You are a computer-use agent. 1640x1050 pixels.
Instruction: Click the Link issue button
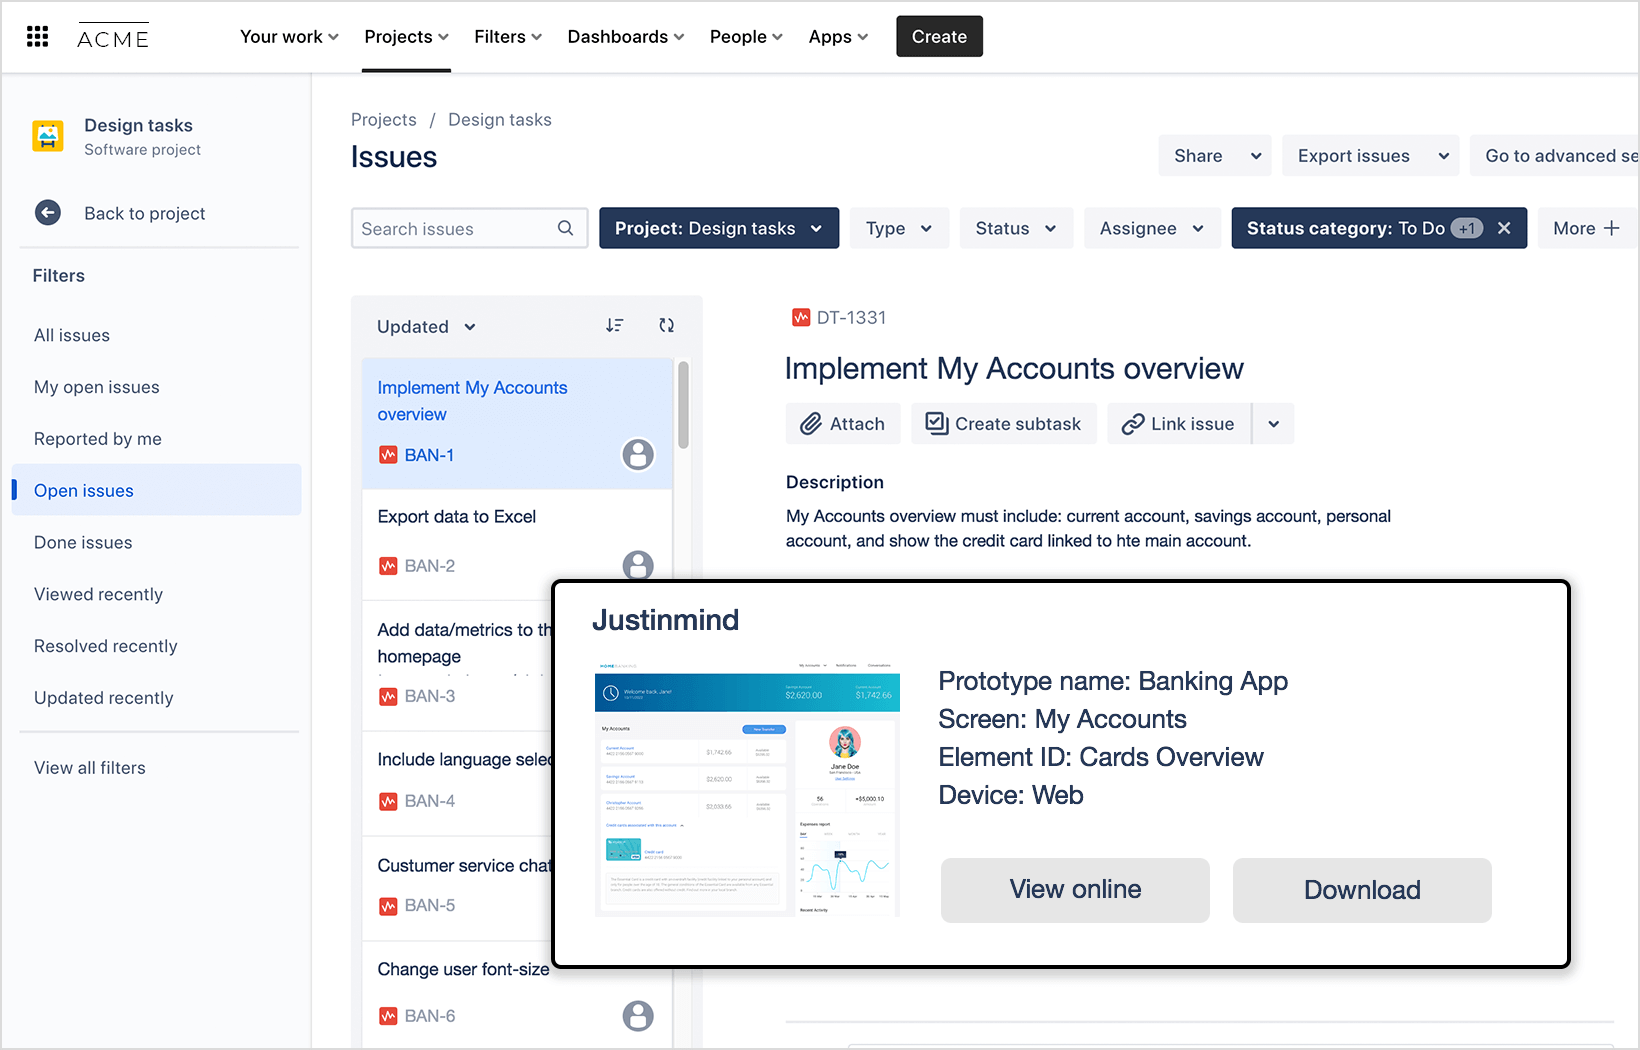click(x=1179, y=424)
